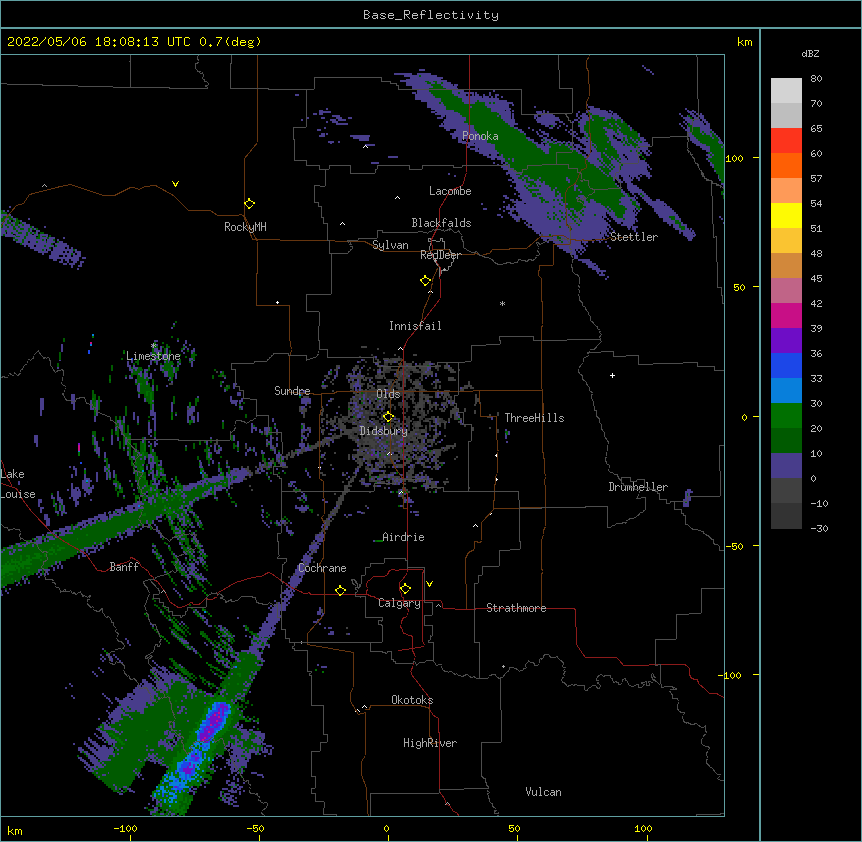Click the Ponoka city label
Screen dimensions: 862x842
click(x=480, y=136)
